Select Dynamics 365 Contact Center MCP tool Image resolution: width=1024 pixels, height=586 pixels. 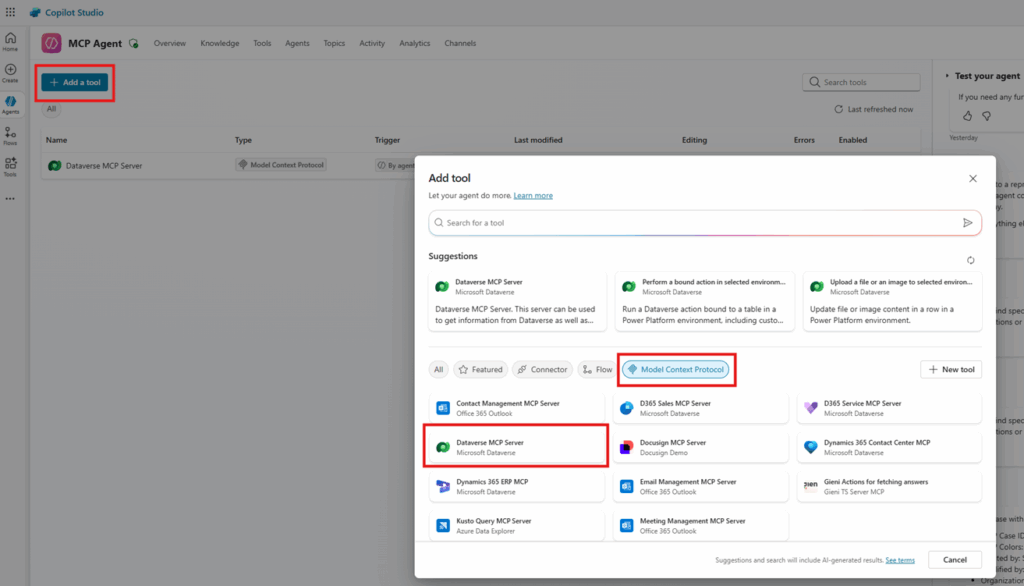coord(889,448)
